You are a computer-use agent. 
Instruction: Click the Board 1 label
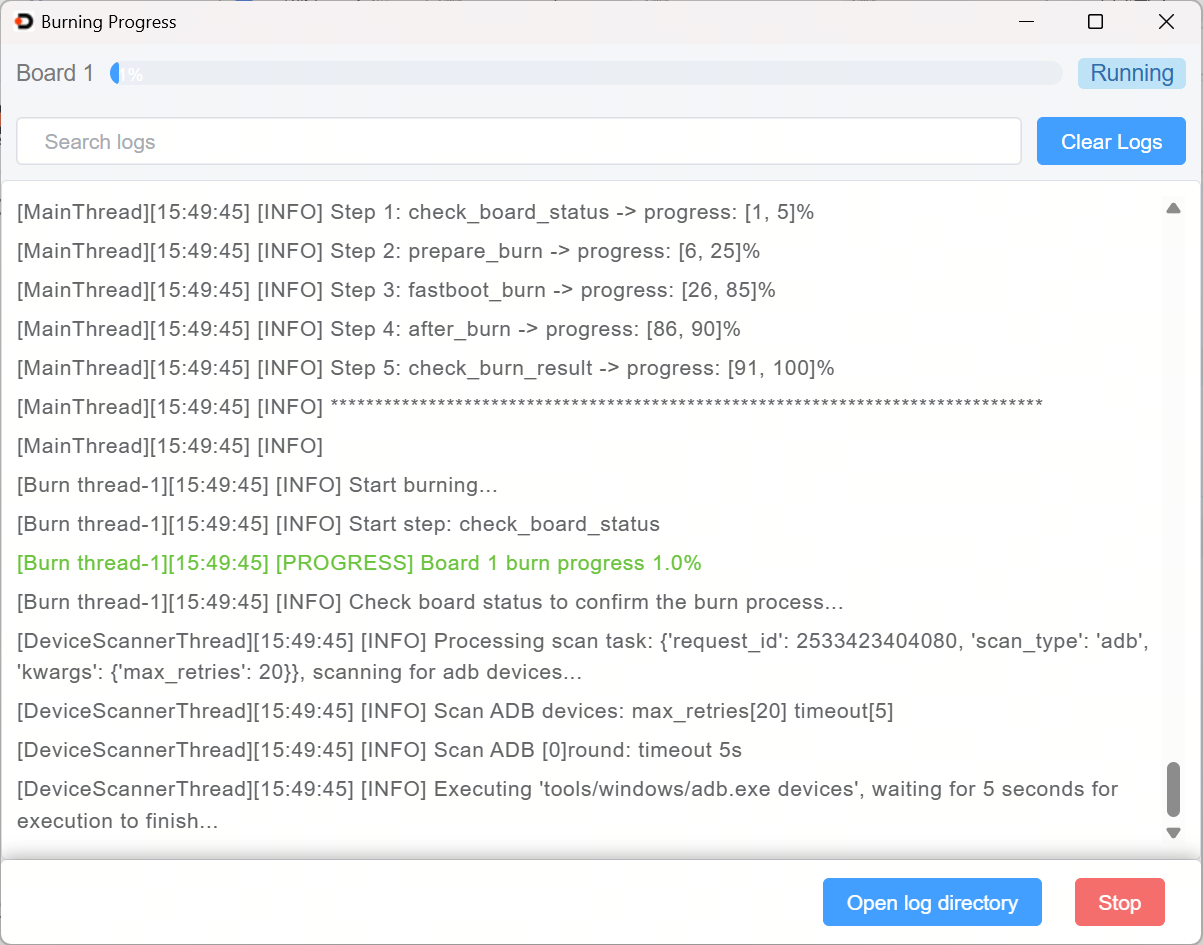pos(55,73)
